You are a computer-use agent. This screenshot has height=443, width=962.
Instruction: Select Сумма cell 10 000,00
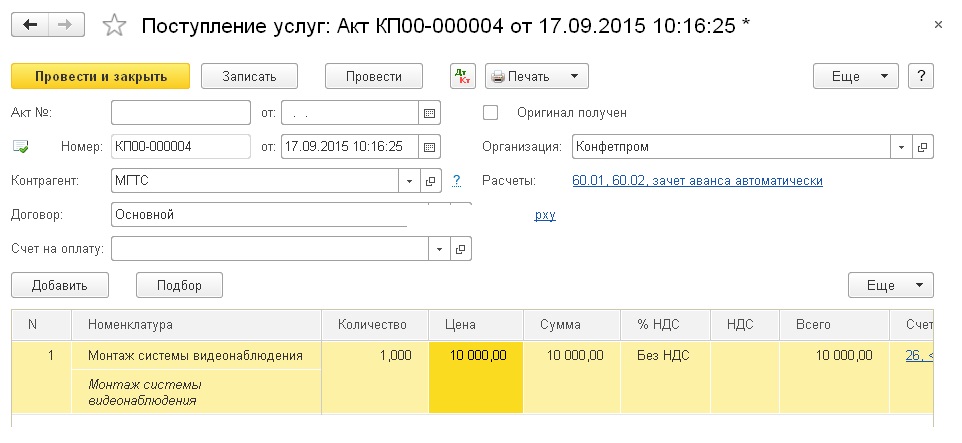[572, 377]
